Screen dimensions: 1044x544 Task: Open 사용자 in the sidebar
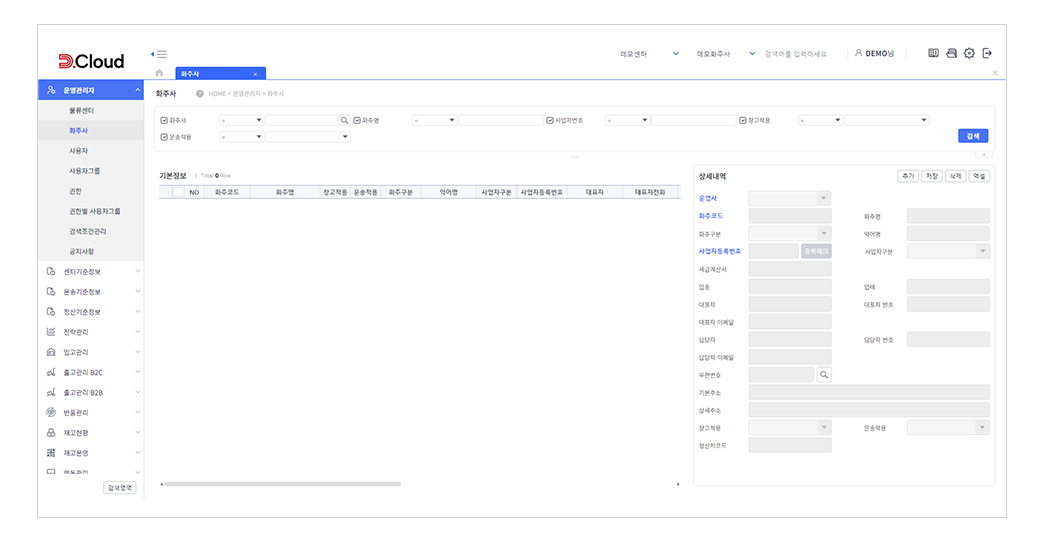pyautogui.click(x=79, y=151)
